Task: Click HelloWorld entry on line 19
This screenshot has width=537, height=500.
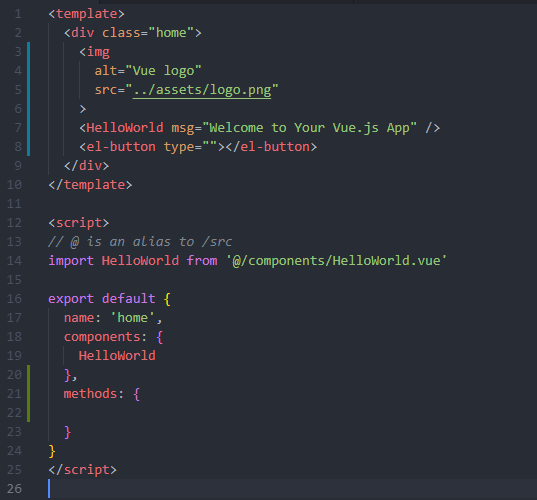Action: (x=117, y=356)
